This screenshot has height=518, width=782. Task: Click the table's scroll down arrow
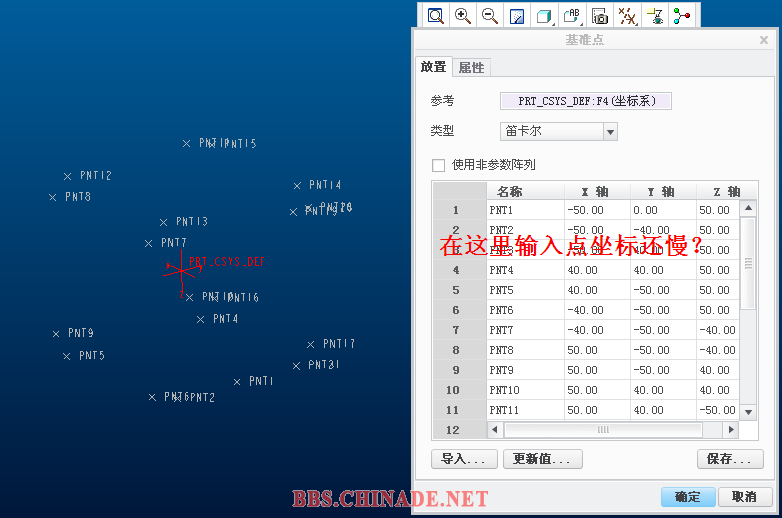click(748, 412)
